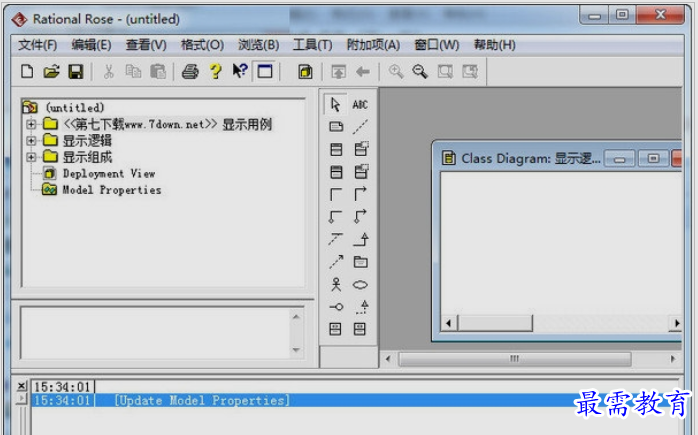Open the 编辑(E) menu
This screenshot has height=435, width=698.
coord(91,45)
